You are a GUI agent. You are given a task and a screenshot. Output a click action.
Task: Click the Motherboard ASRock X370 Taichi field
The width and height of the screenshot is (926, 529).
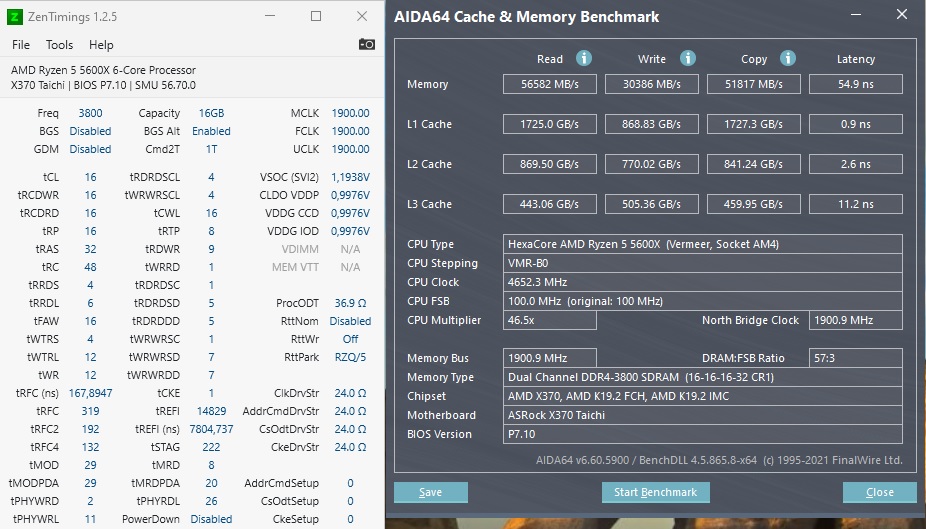pos(703,415)
